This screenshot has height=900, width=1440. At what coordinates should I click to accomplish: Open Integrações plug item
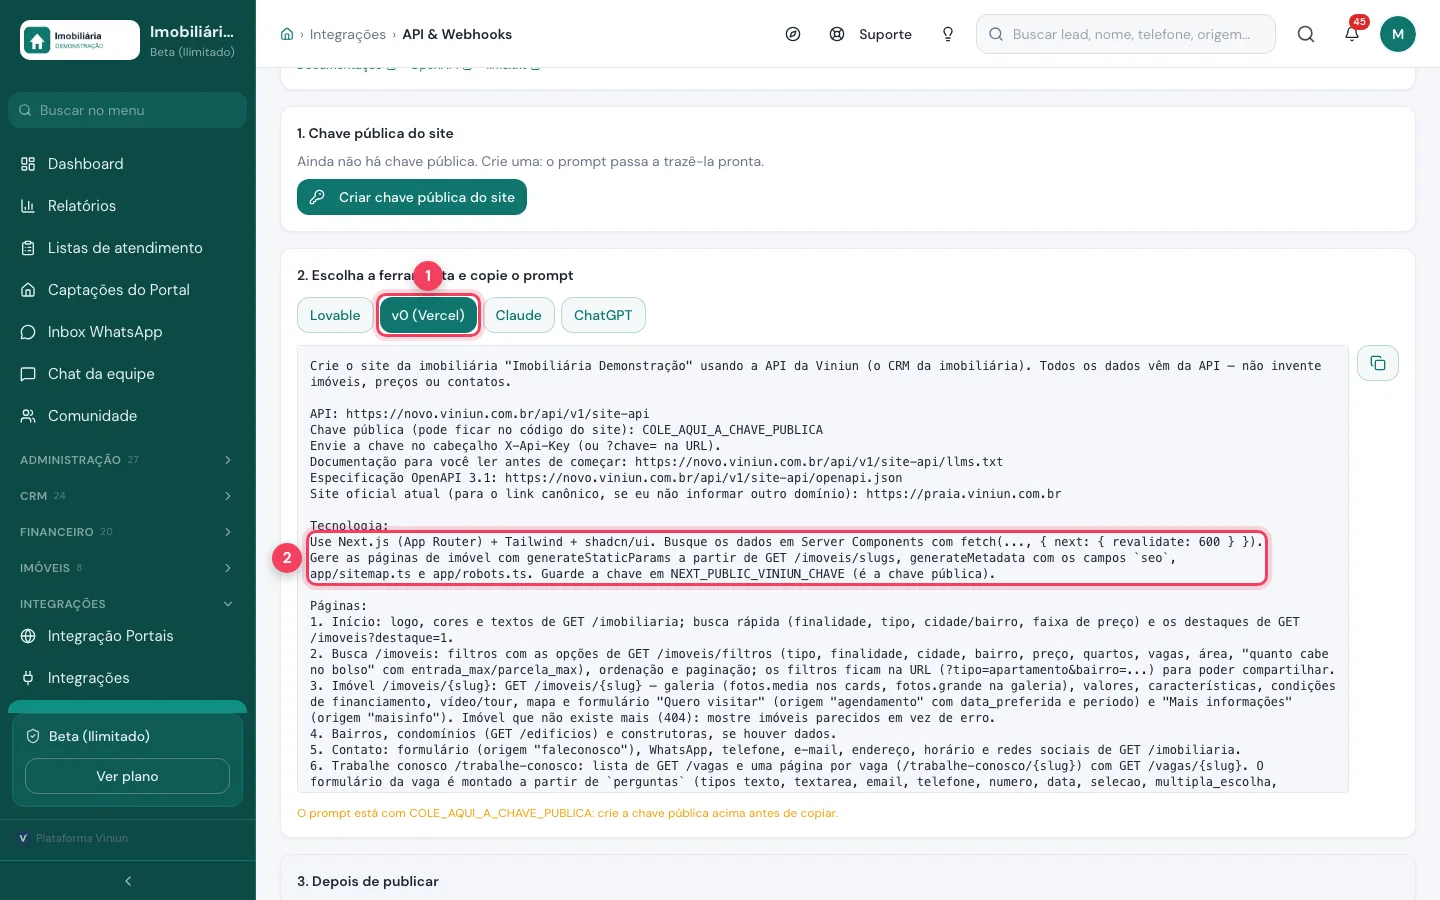coord(127,678)
